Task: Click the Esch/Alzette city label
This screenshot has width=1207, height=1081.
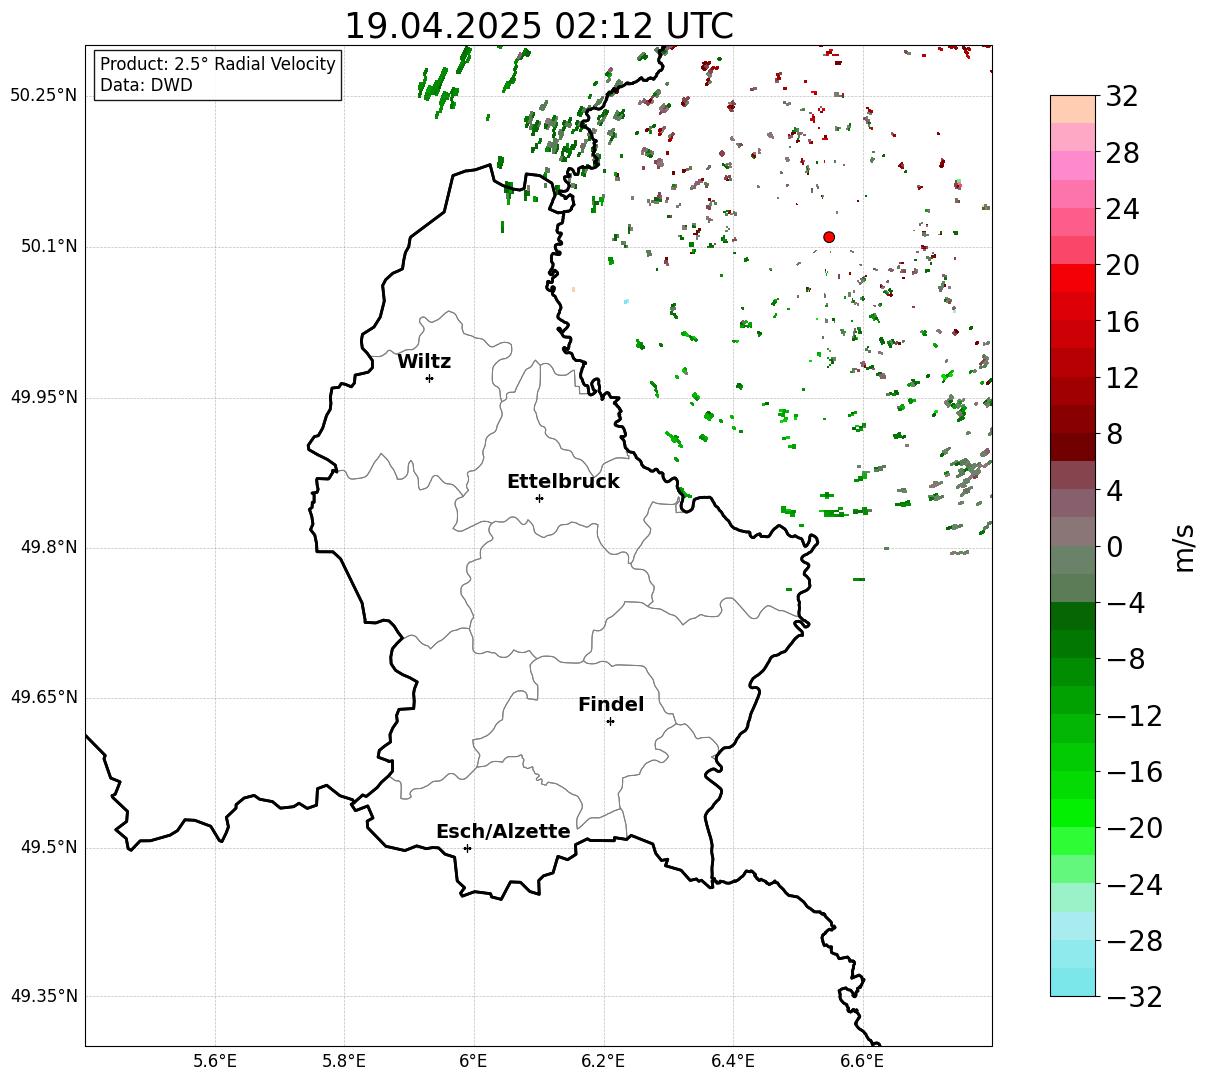Action: [503, 832]
